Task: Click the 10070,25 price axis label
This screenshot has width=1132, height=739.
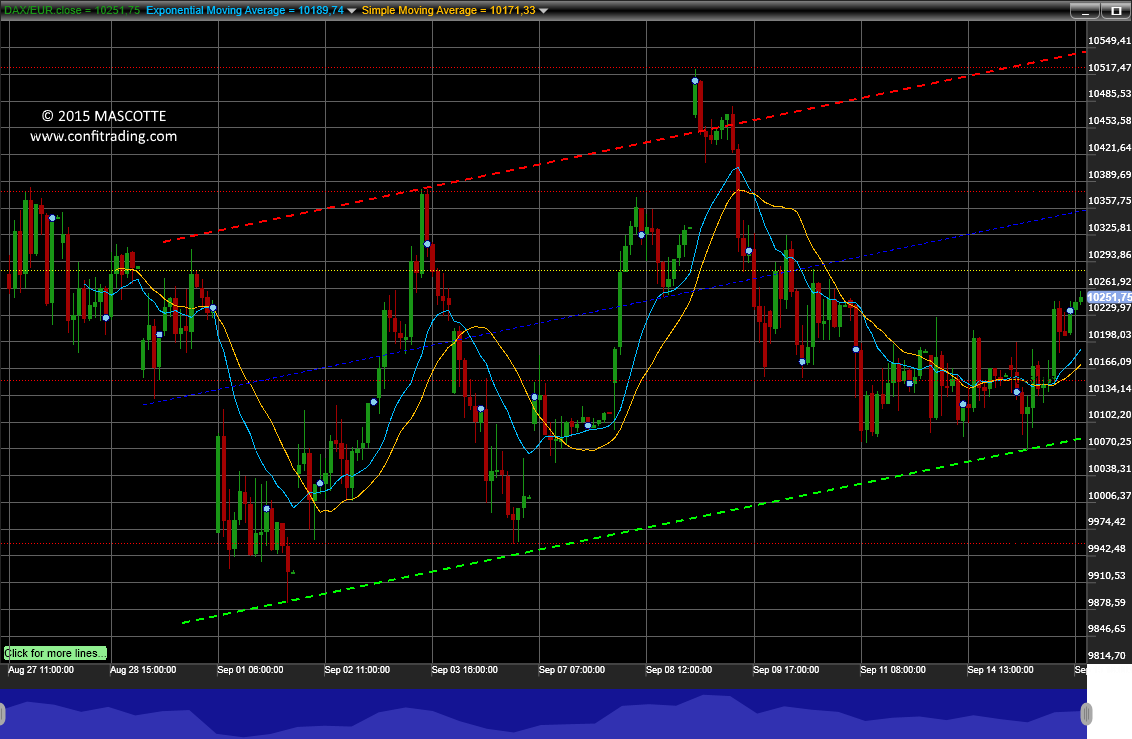Action: (1110, 442)
